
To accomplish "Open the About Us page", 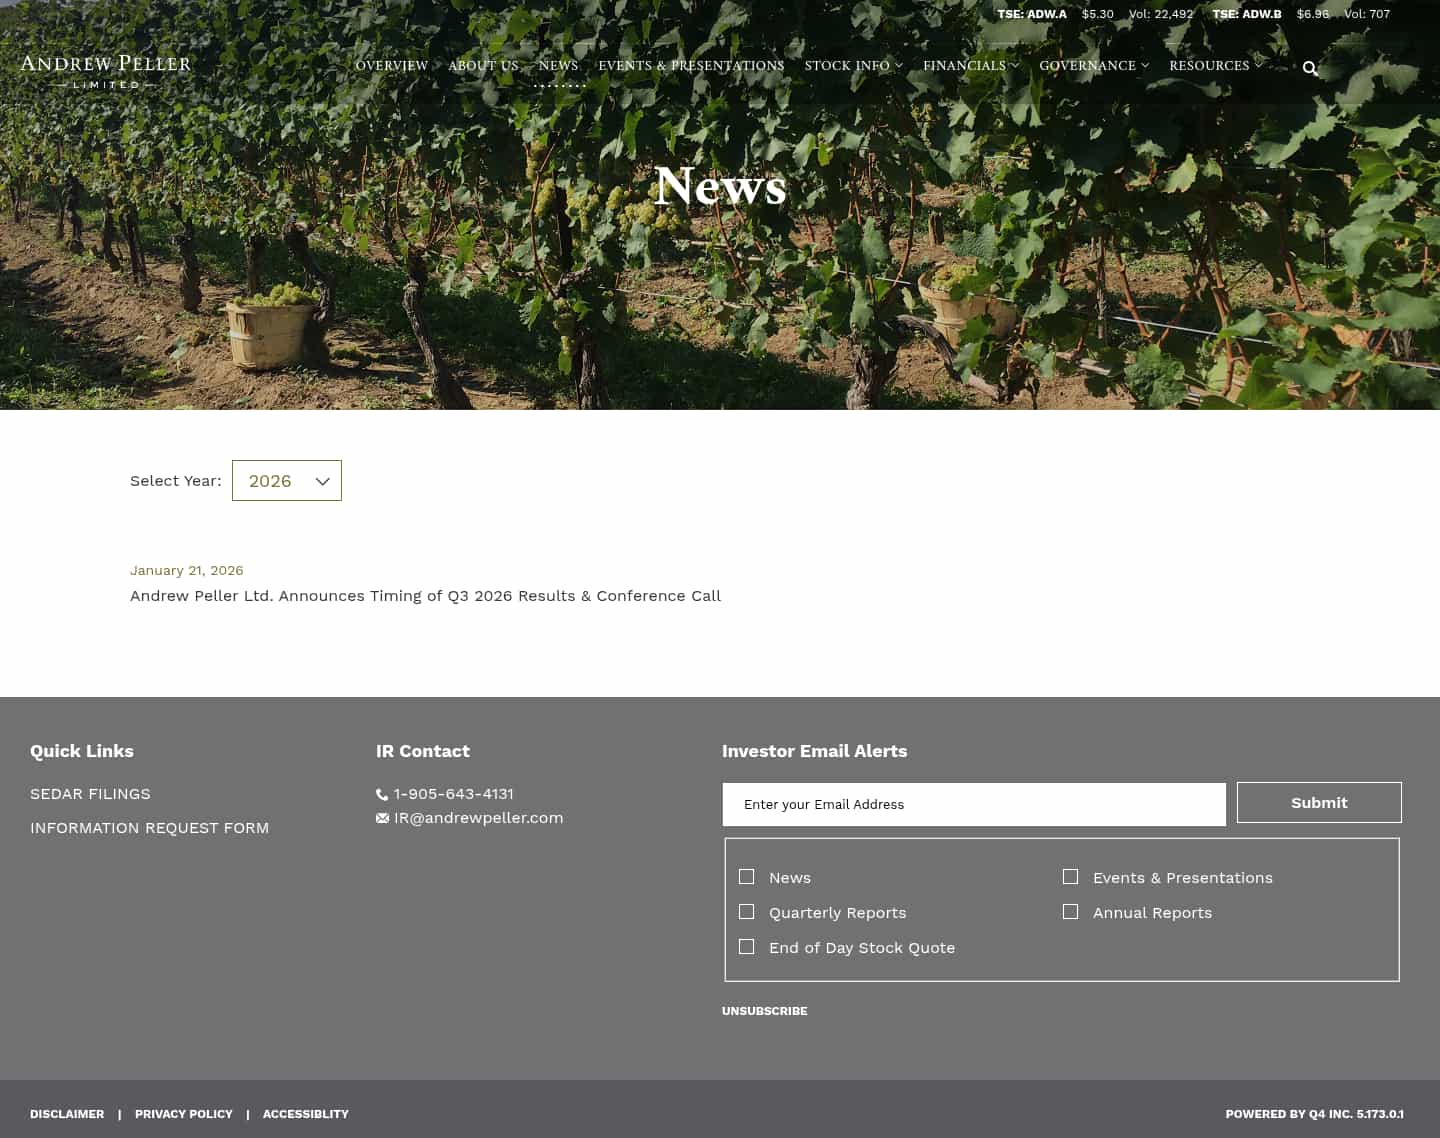I will (x=483, y=65).
